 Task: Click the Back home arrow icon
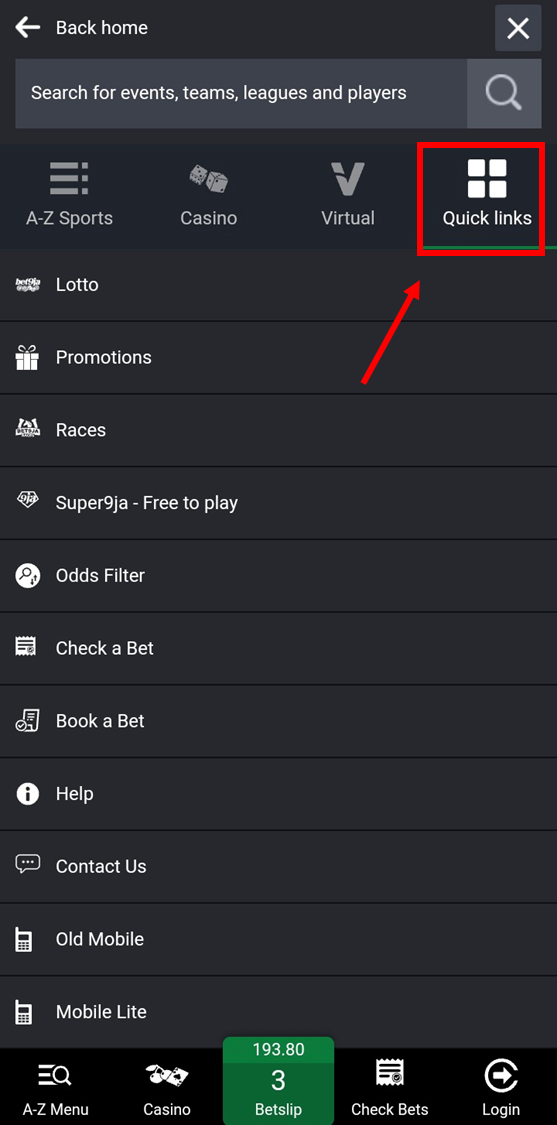pos(27,28)
